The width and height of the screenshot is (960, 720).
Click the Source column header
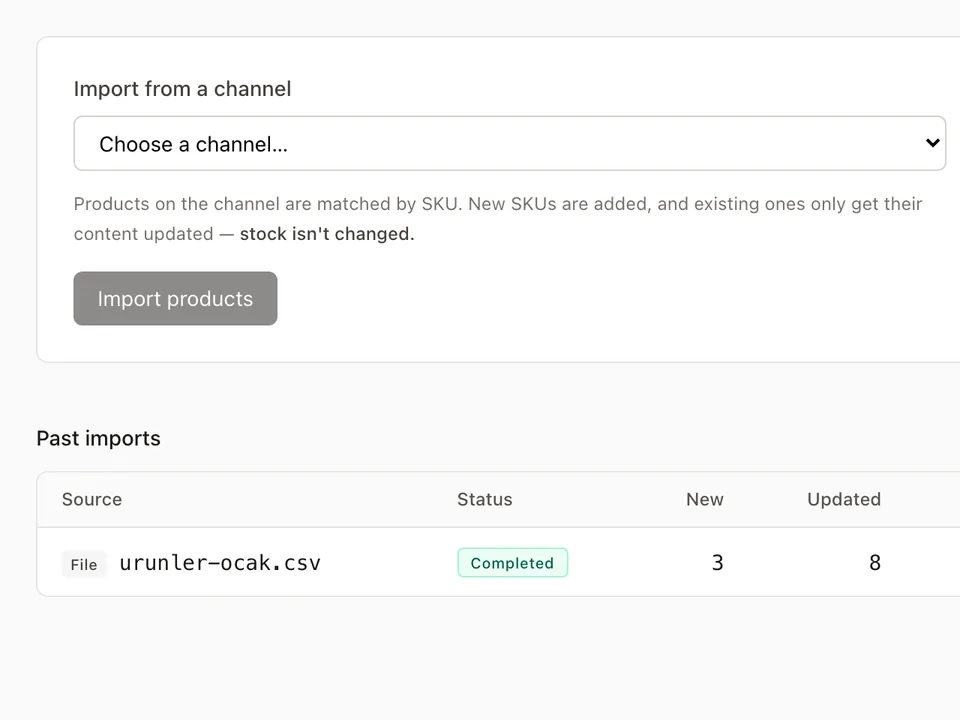(x=92, y=500)
